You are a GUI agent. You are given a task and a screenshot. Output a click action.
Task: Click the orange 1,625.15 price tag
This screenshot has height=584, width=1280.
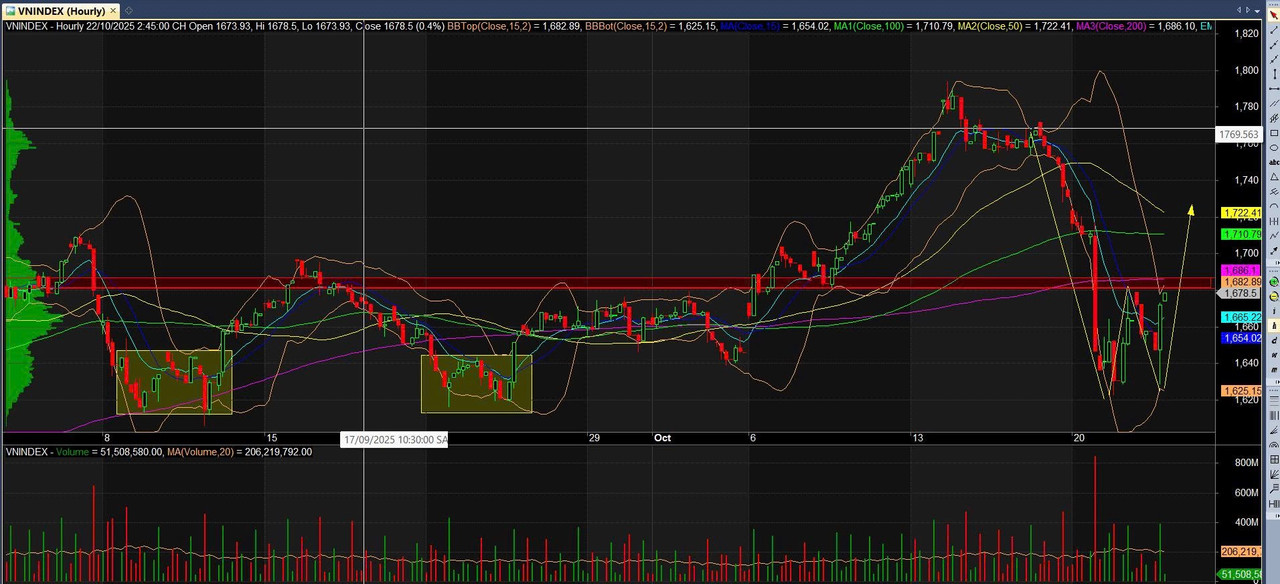coord(1240,391)
